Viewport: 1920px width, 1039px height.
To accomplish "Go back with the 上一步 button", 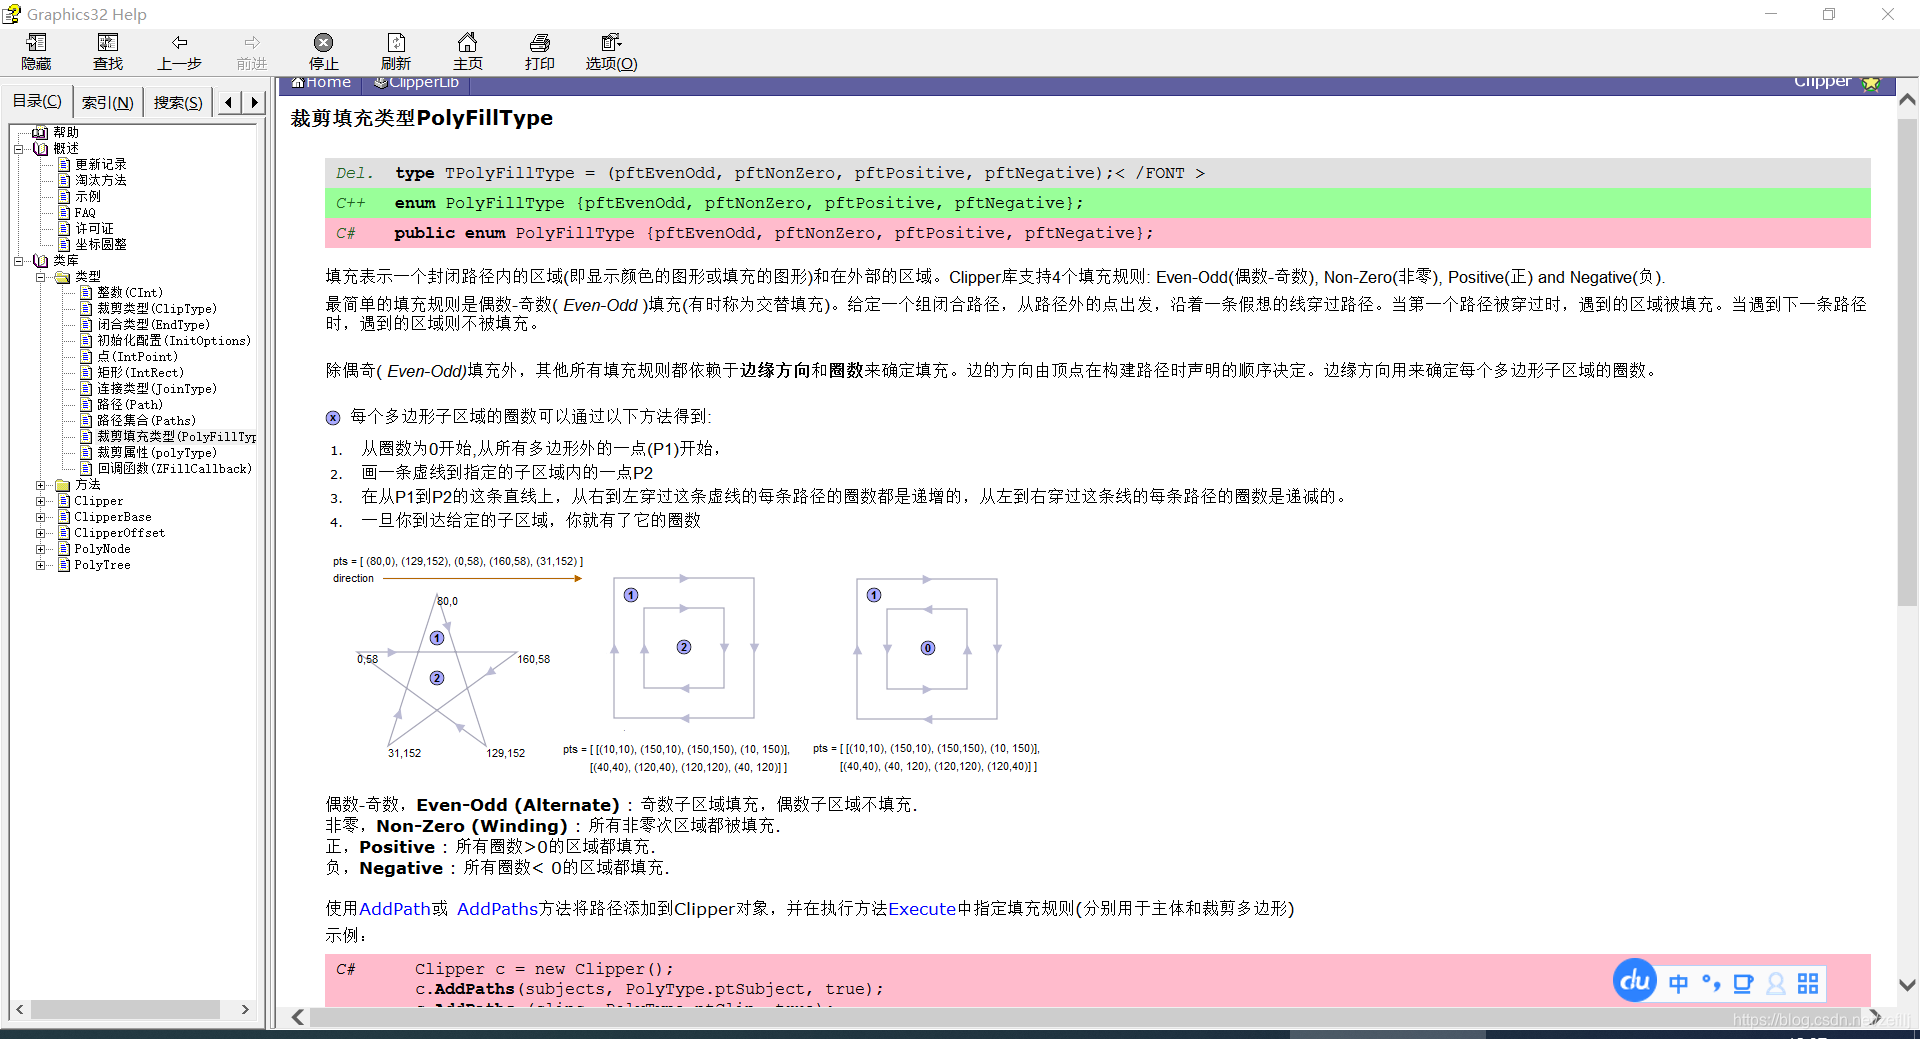I will point(180,52).
